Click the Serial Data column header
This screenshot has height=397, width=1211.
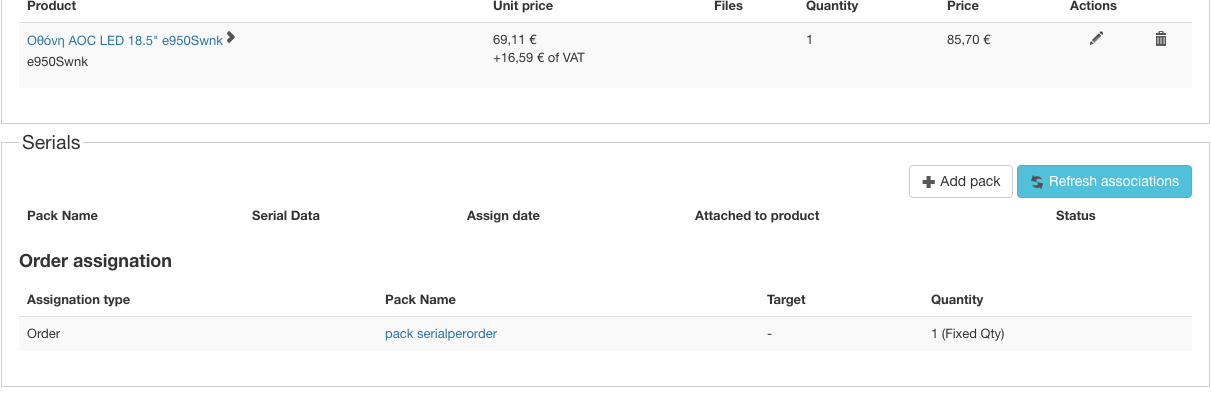tap(286, 216)
